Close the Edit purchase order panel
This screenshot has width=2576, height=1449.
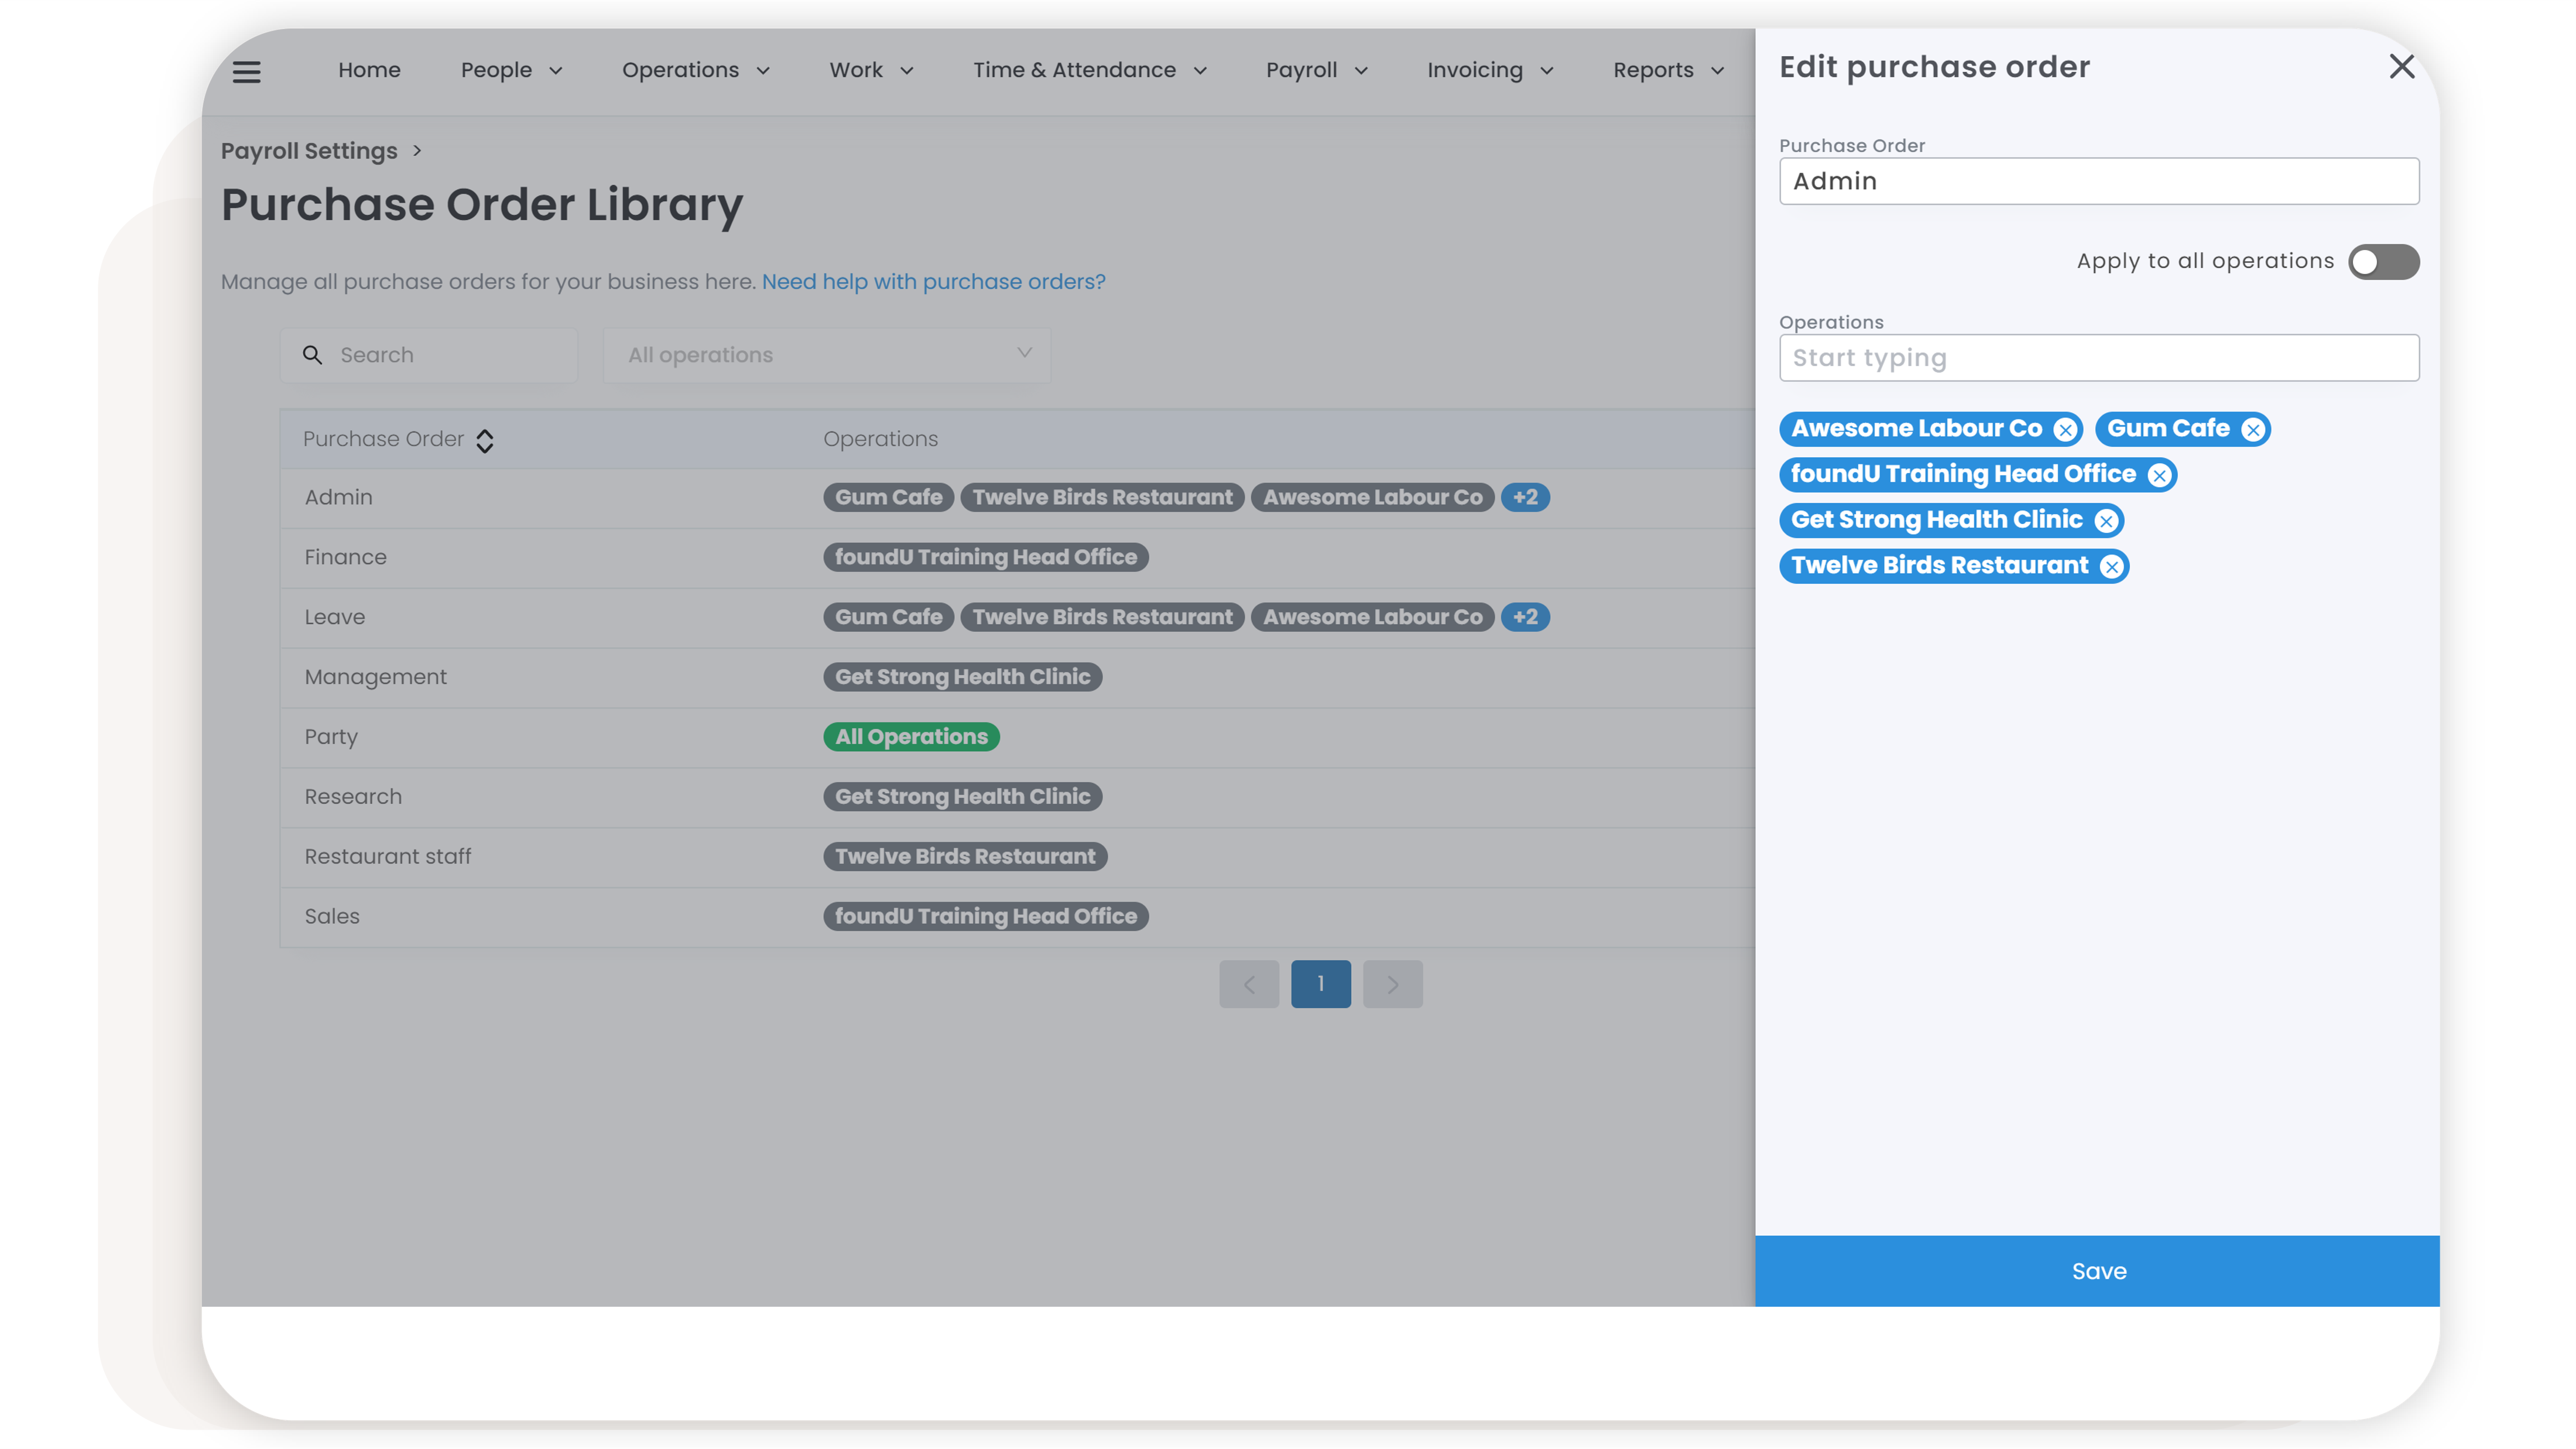(x=2401, y=67)
